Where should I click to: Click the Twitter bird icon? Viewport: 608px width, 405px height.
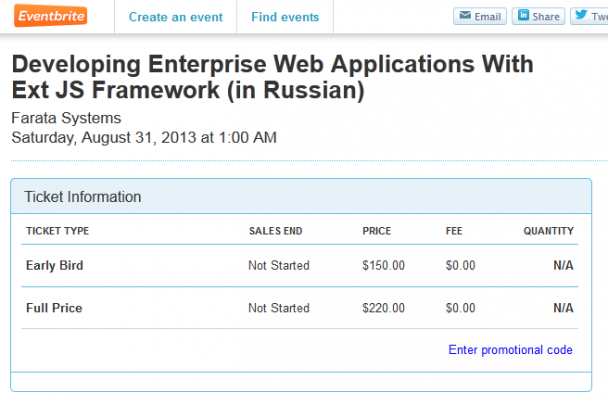click(x=581, y=15)
